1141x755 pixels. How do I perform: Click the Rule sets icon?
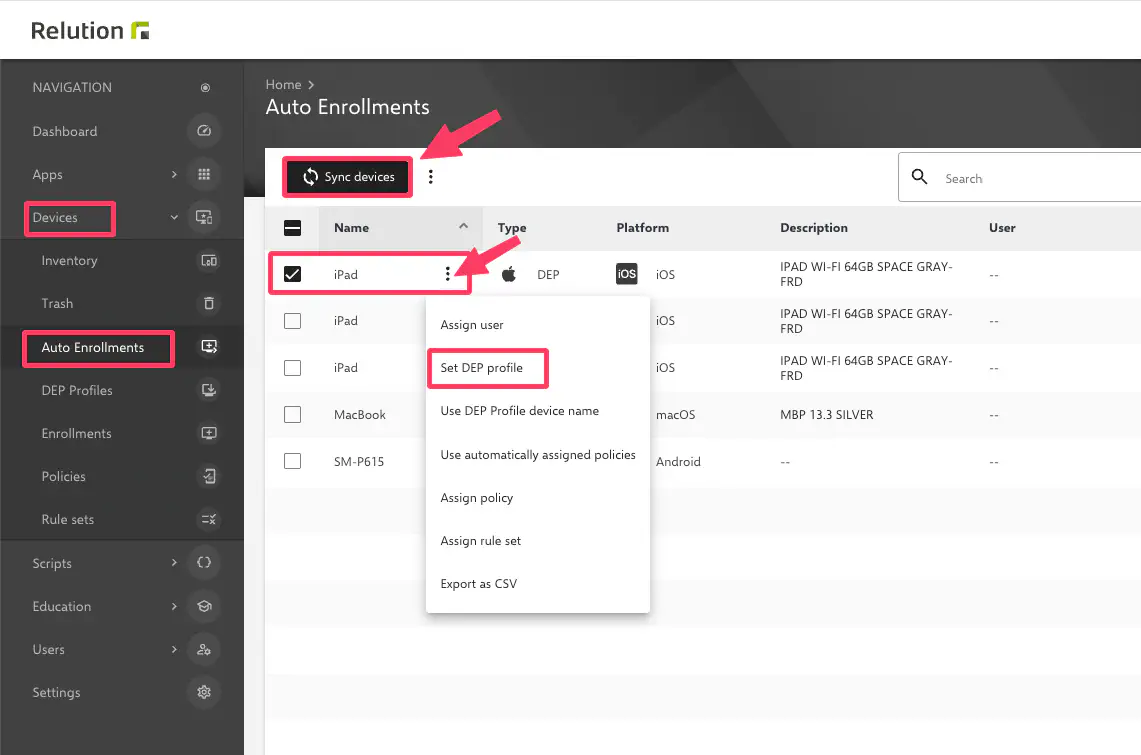[209, 519]
